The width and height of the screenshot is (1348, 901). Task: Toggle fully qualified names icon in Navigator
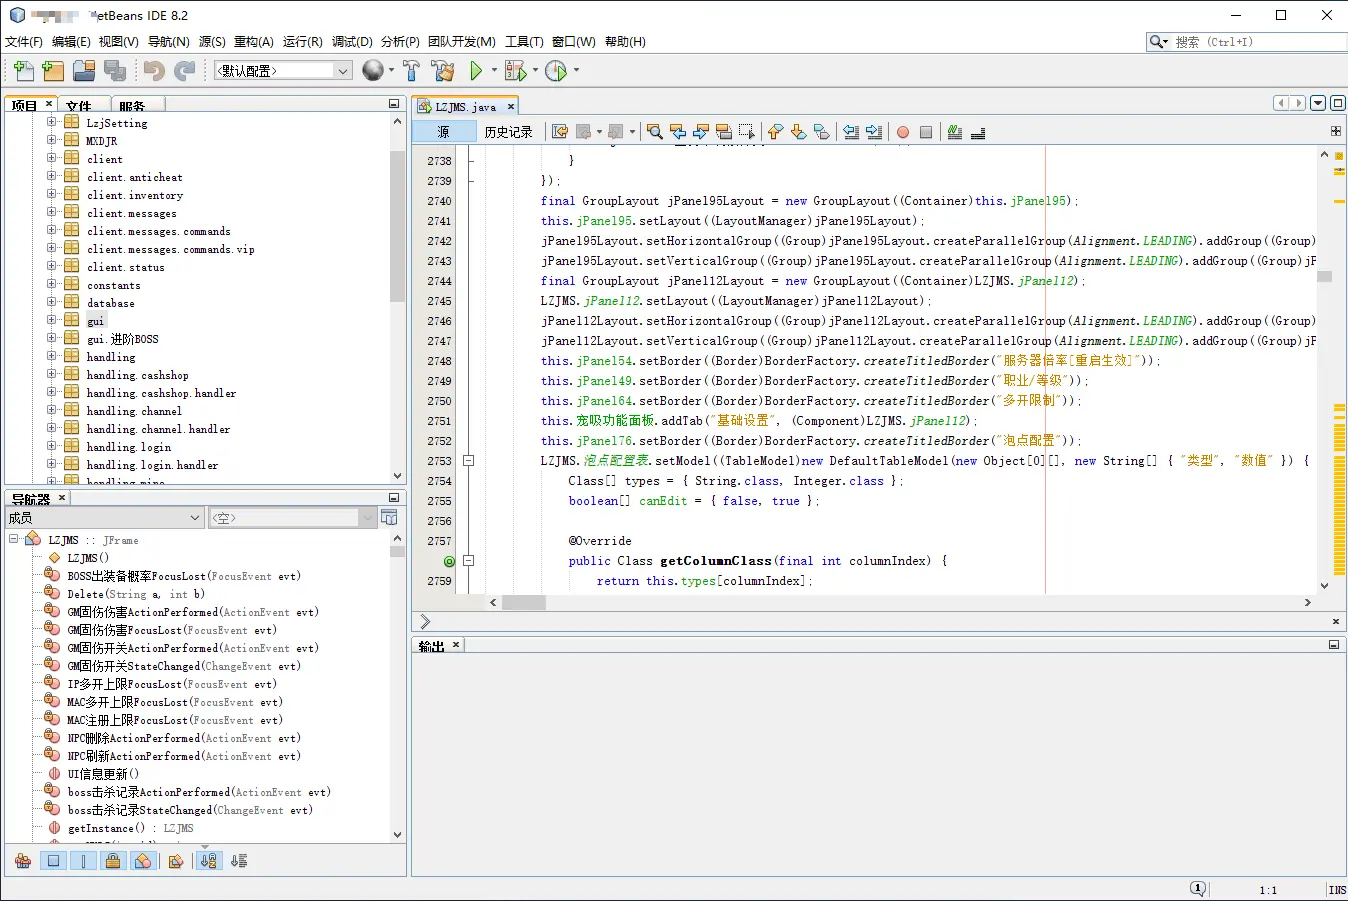(176, 861)
